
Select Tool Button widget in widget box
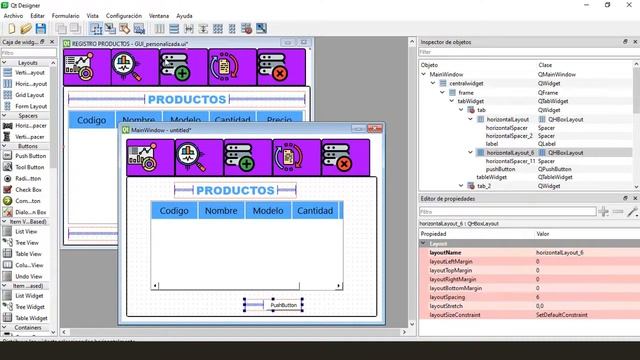25,167
